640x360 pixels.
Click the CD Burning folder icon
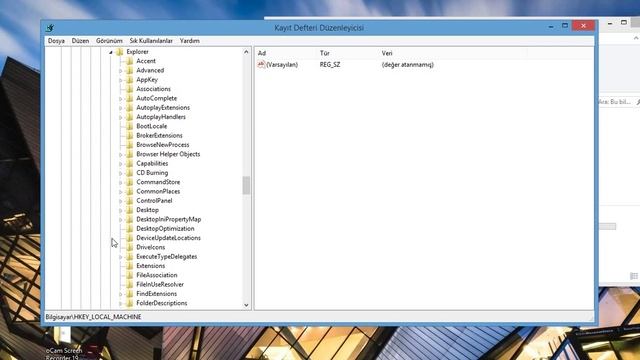(129, 173)
